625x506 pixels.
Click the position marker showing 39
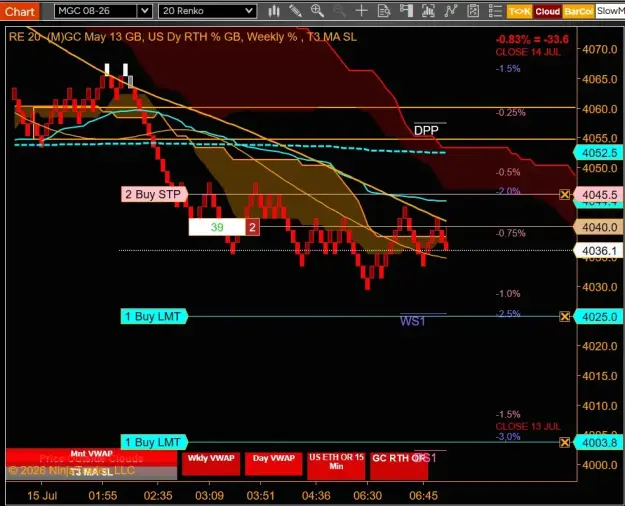tap(217, 227)
